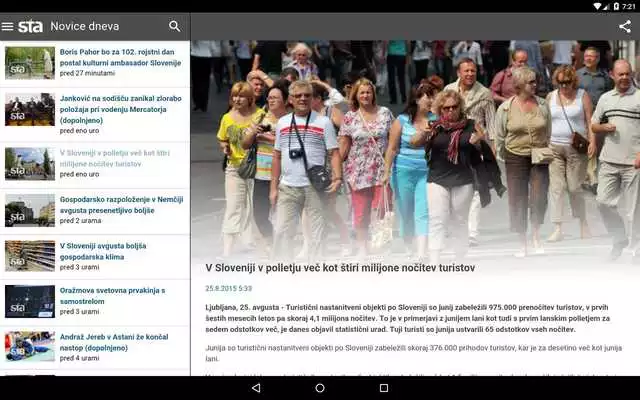Tap the Android home circle button
The image size is (640, 400).
[x=320, y=388]
